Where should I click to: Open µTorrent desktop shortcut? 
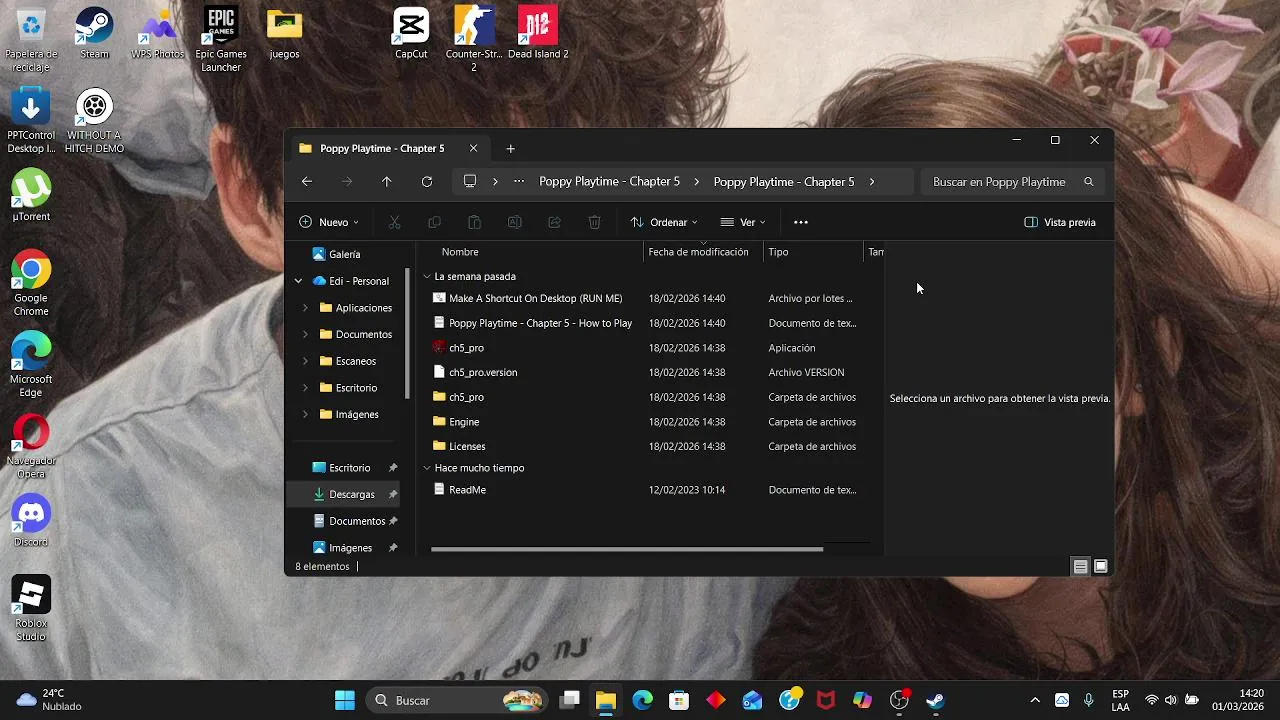[x=31, y=195]
